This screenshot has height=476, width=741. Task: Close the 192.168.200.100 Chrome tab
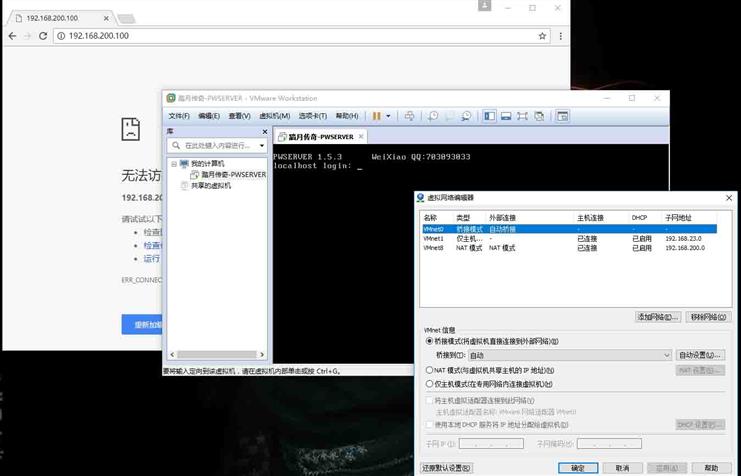106,18
